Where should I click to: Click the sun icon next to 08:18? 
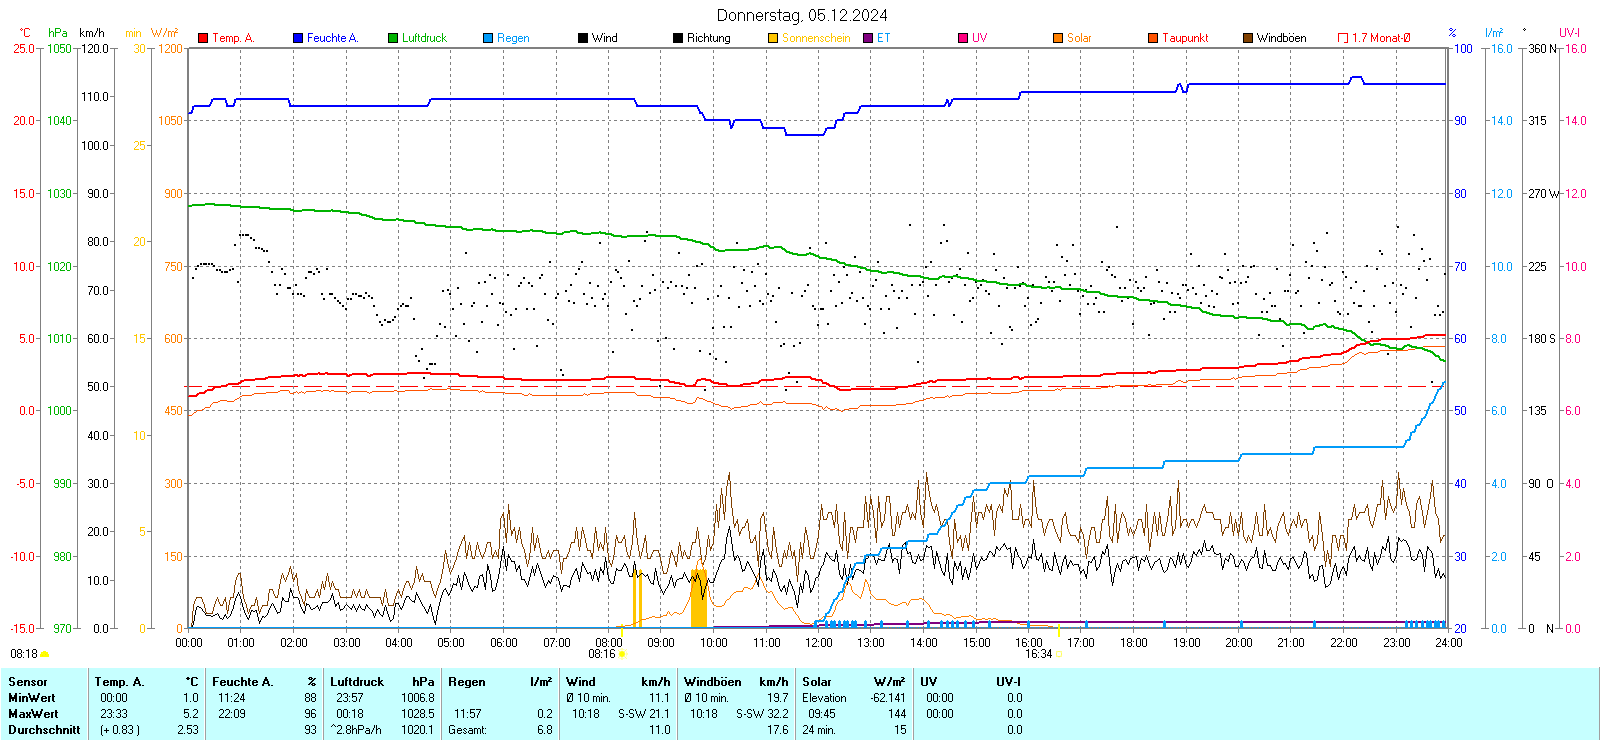click(44, 654)
